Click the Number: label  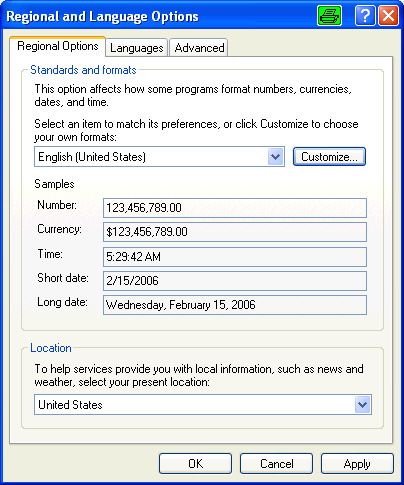tap(57, 205)
